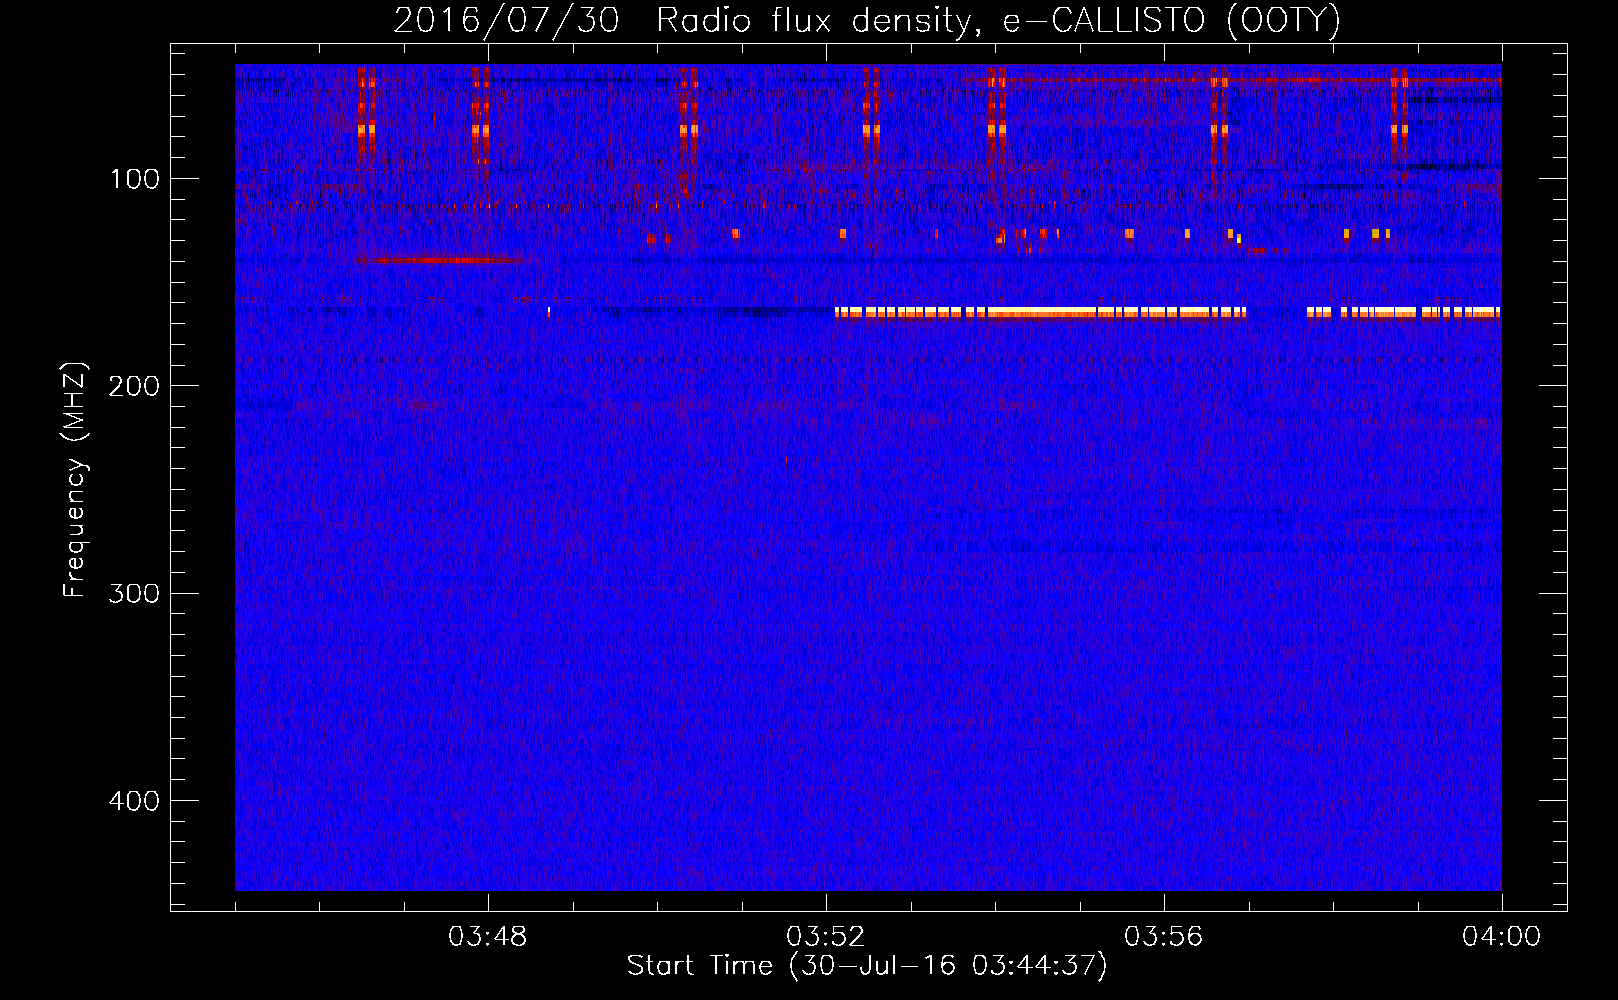Click the 300 MHz frequency tick label
Viewport: 1618px width, 1000px height.
[134, 593]
